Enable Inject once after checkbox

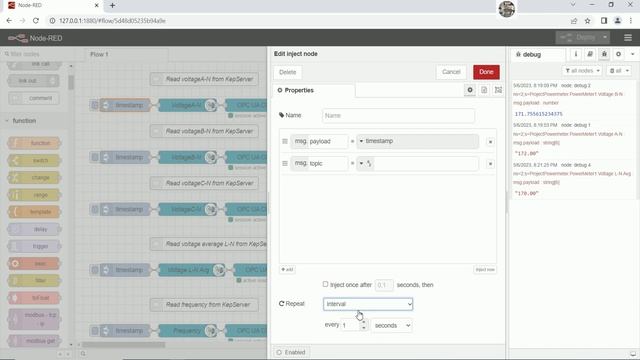click(325, 284)
